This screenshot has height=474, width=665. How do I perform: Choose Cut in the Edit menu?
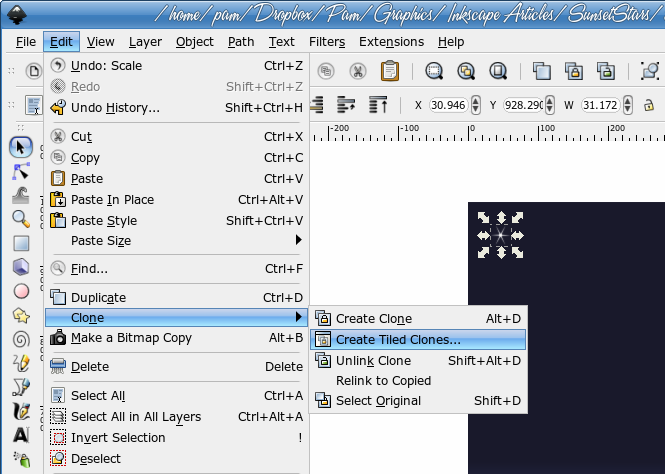click(176, 137)
